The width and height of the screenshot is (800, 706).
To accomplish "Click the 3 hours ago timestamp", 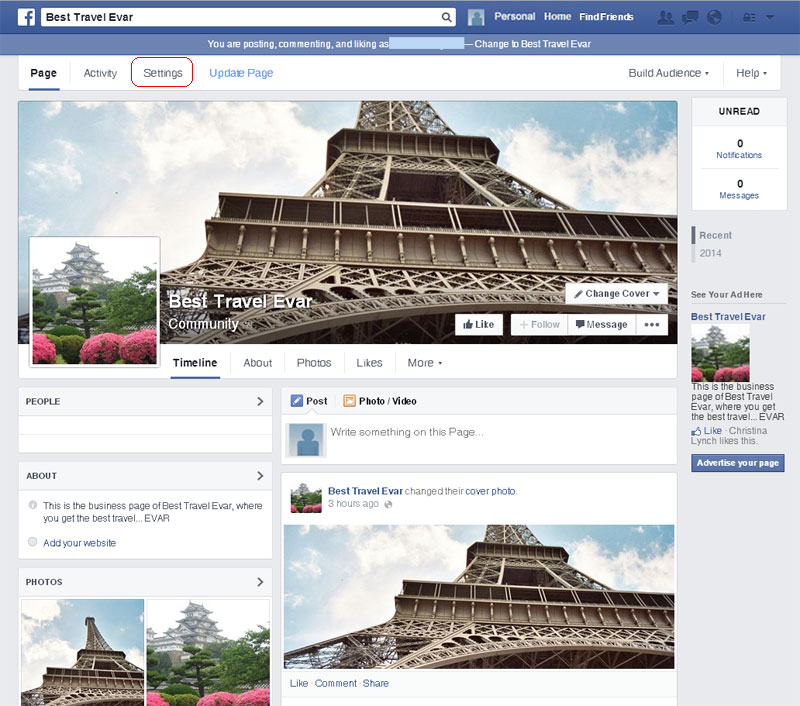I will (353, 503).
